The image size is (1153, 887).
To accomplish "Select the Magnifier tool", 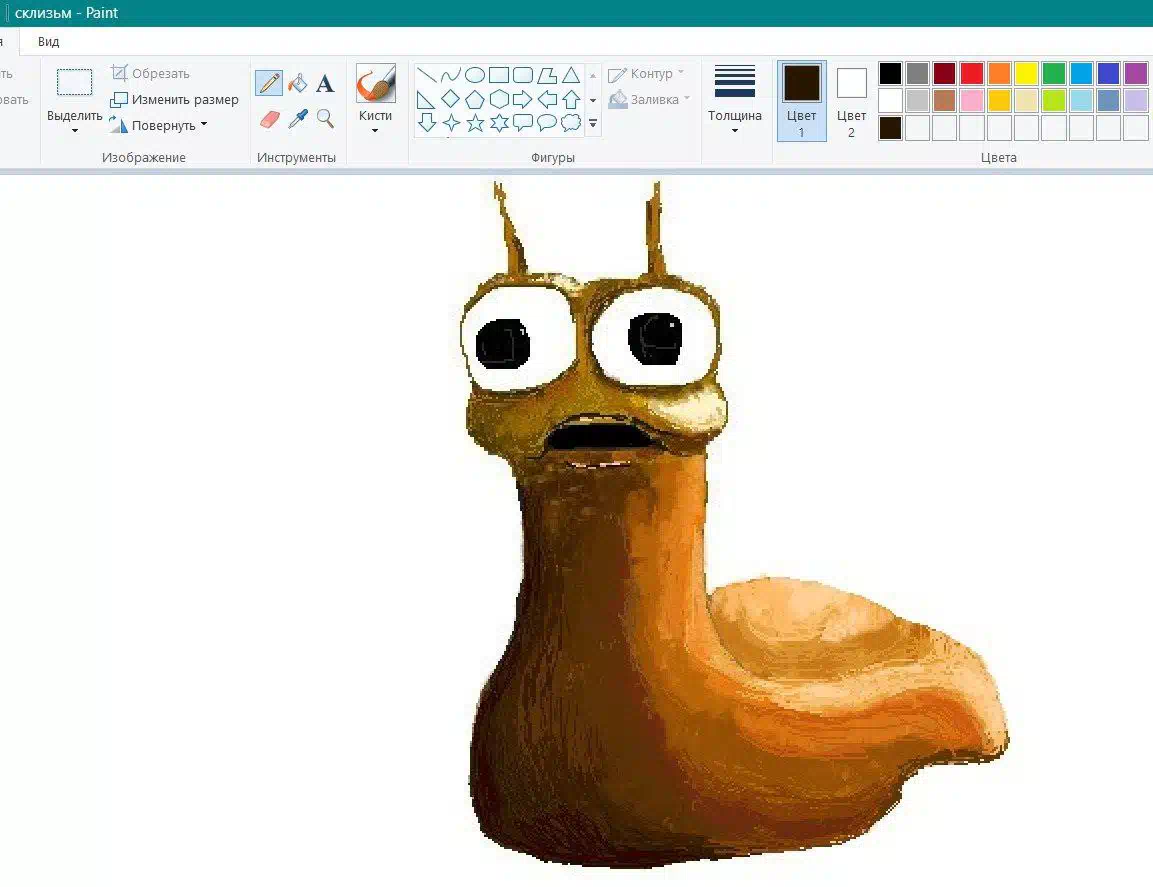I will (x=325, y=119).
